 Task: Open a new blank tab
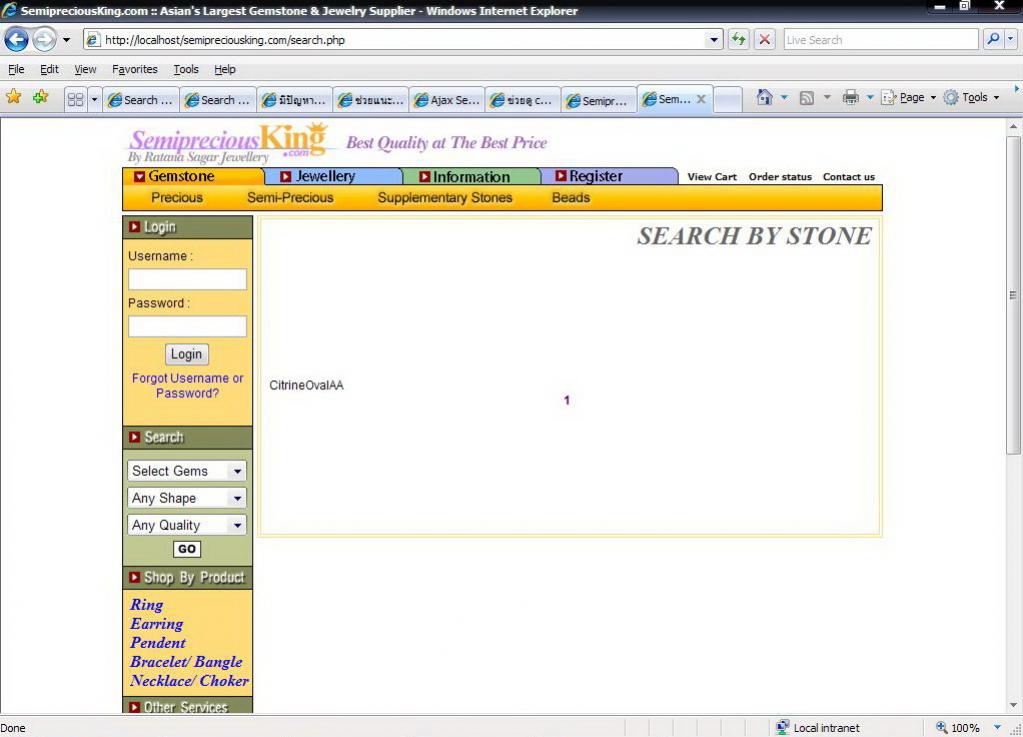(727, 100)
